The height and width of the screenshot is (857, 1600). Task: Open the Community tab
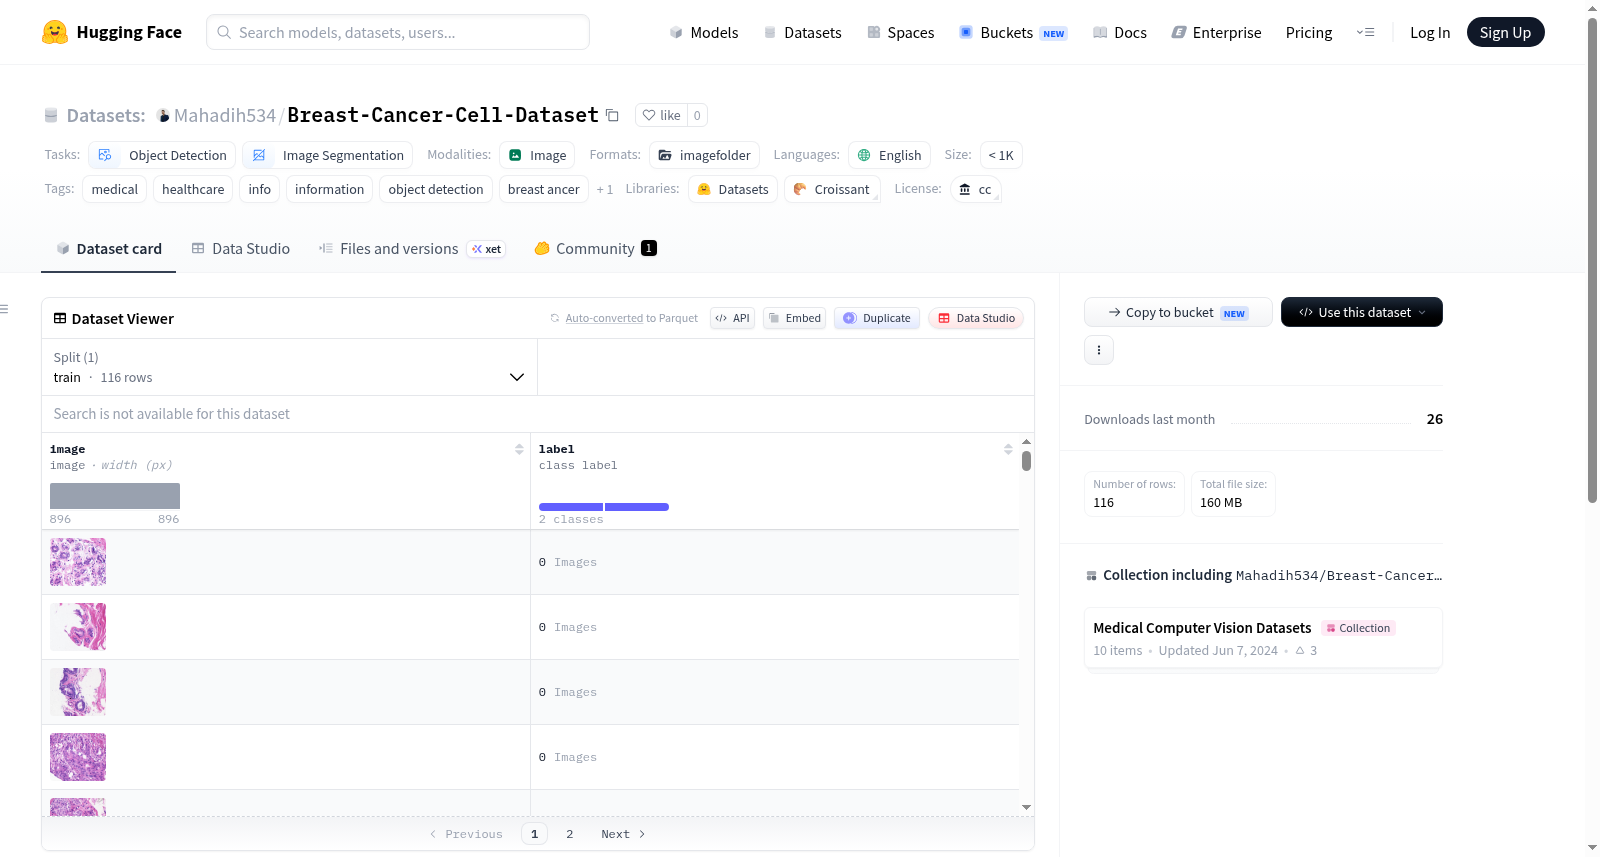(595, 249)
